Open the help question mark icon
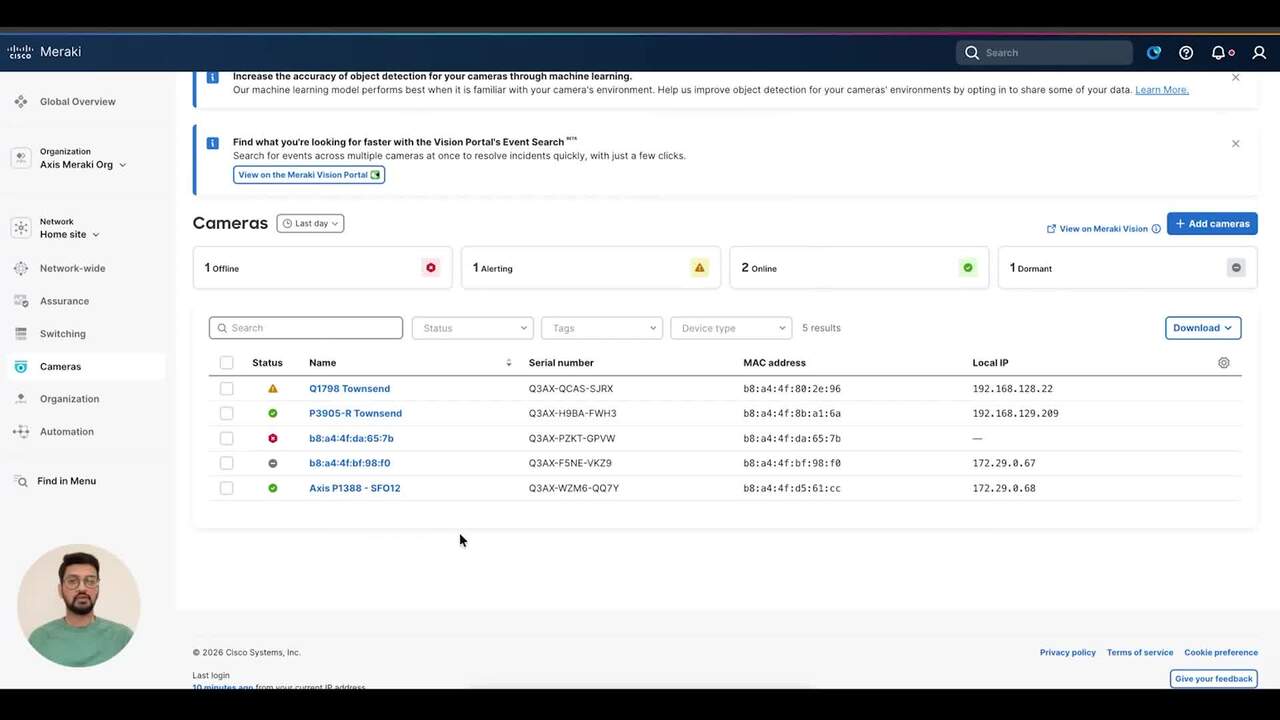 pos(1186,53)
